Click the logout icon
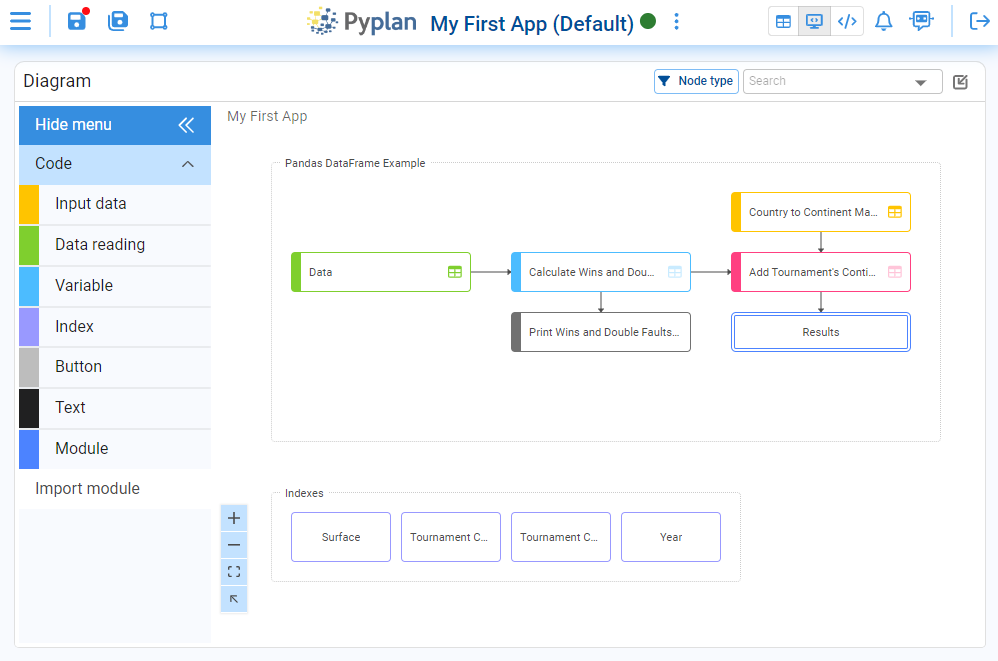Screen dimensions: 998x661 coord(979,21)
